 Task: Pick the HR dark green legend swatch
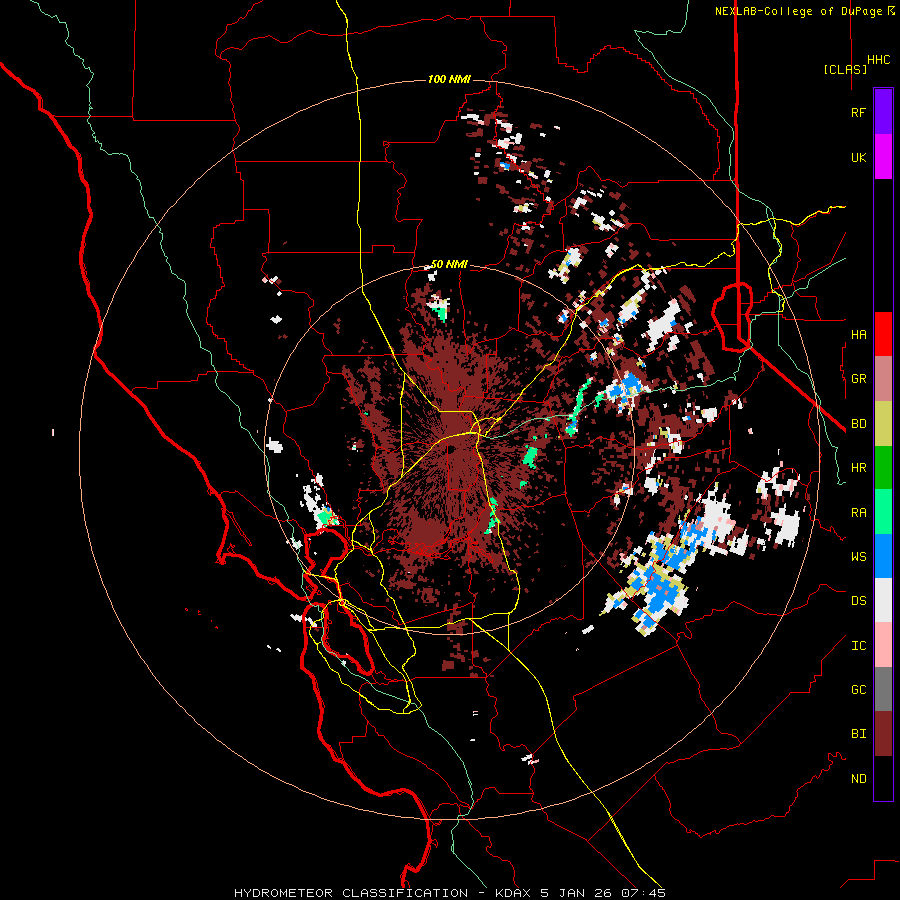coord(883,468)
